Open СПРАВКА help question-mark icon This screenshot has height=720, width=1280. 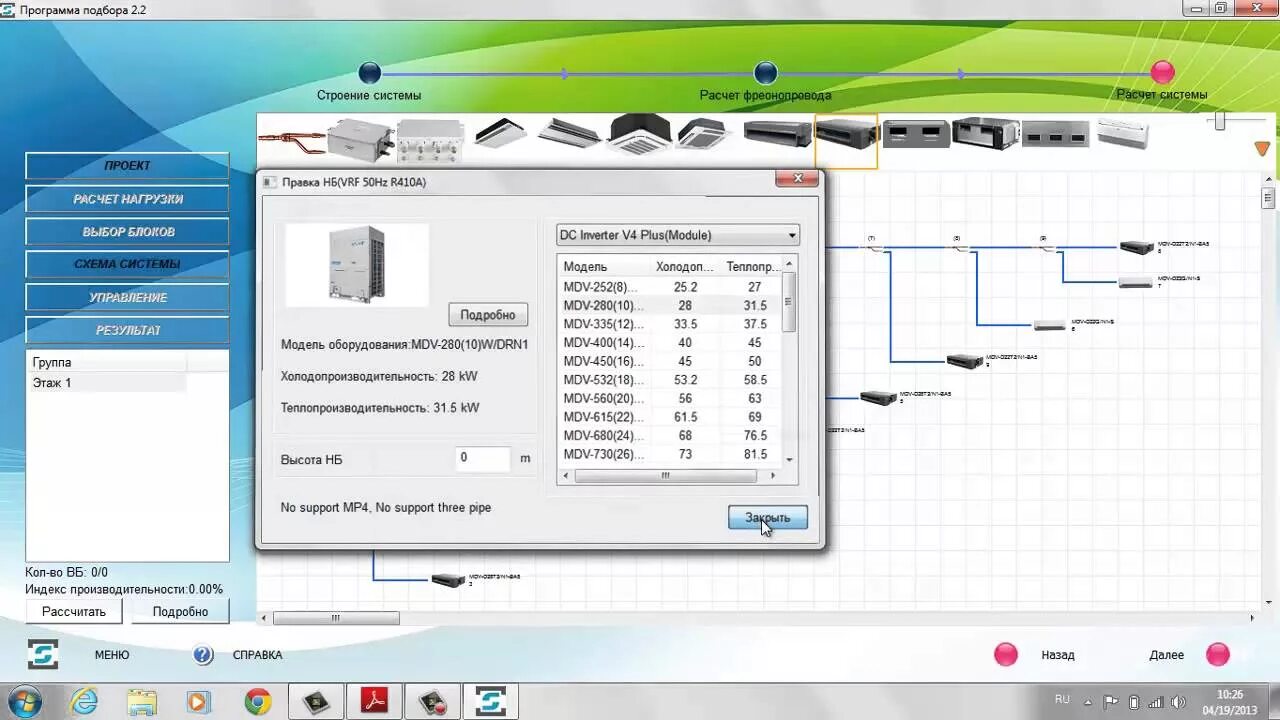(x=203, y=655)
